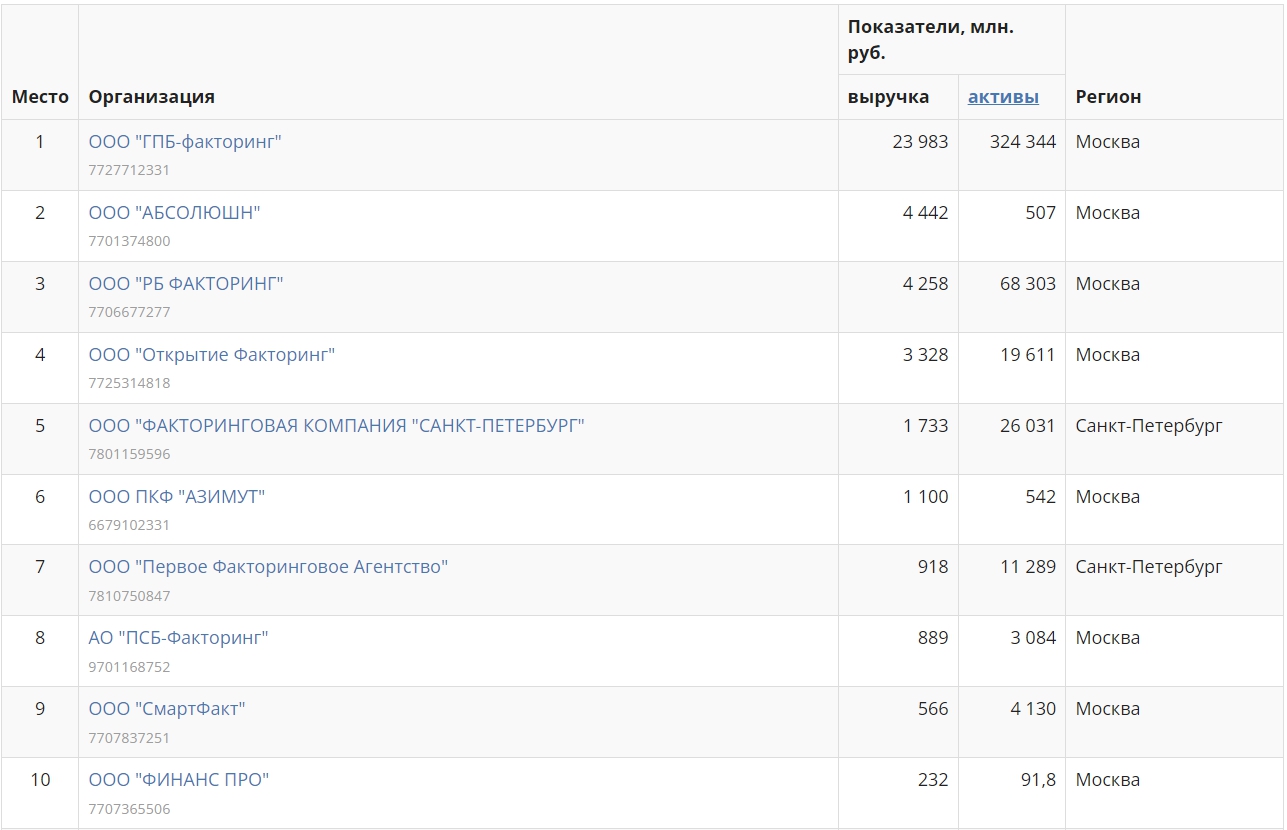Select assets value 507
This screenshot has width=1287, height=830.
point(1041,213)
